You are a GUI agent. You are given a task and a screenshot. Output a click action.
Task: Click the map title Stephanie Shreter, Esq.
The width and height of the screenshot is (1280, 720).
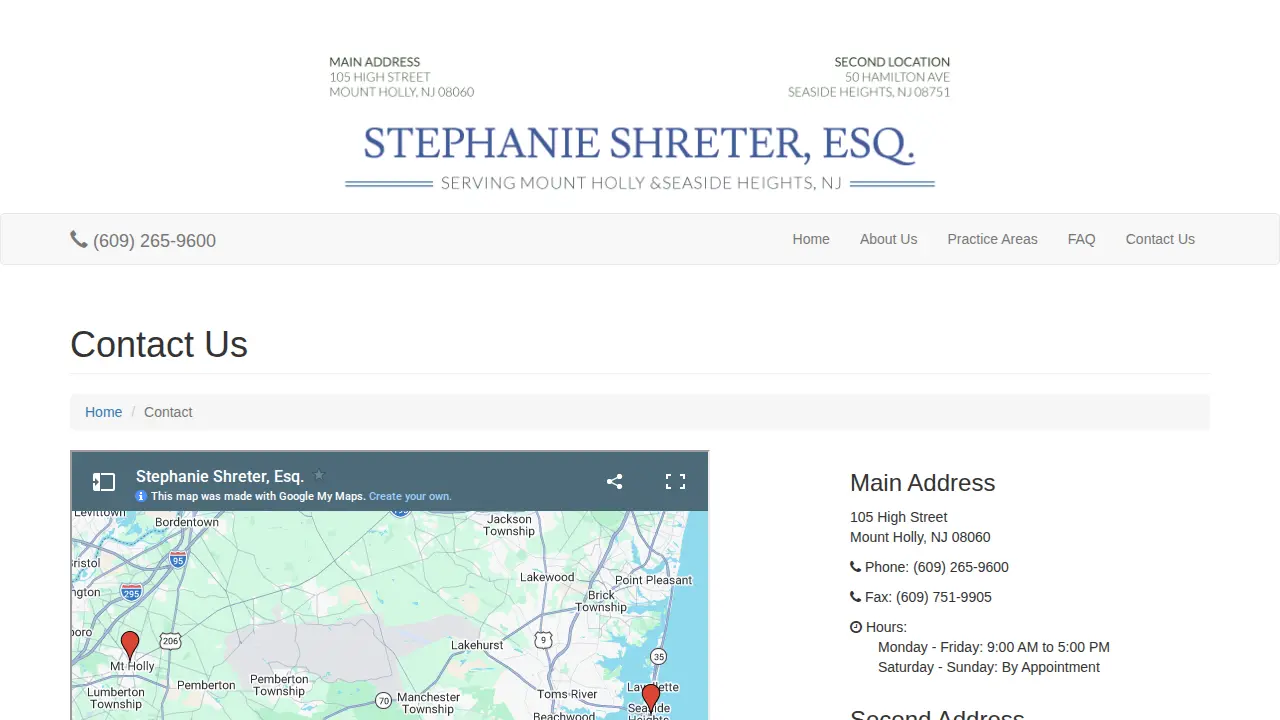point(220,476)
